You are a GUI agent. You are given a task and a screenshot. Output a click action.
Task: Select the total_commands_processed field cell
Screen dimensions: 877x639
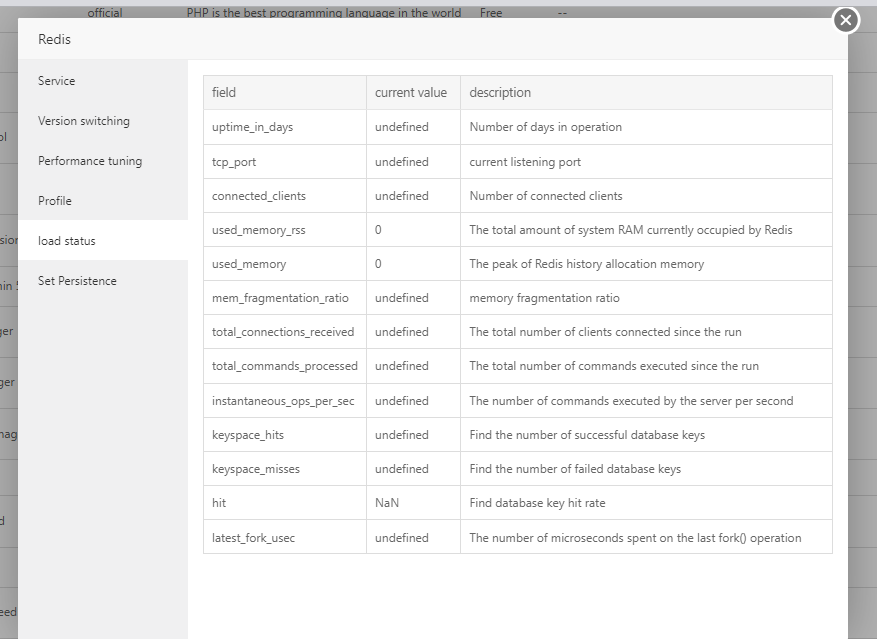coord(285,366)
